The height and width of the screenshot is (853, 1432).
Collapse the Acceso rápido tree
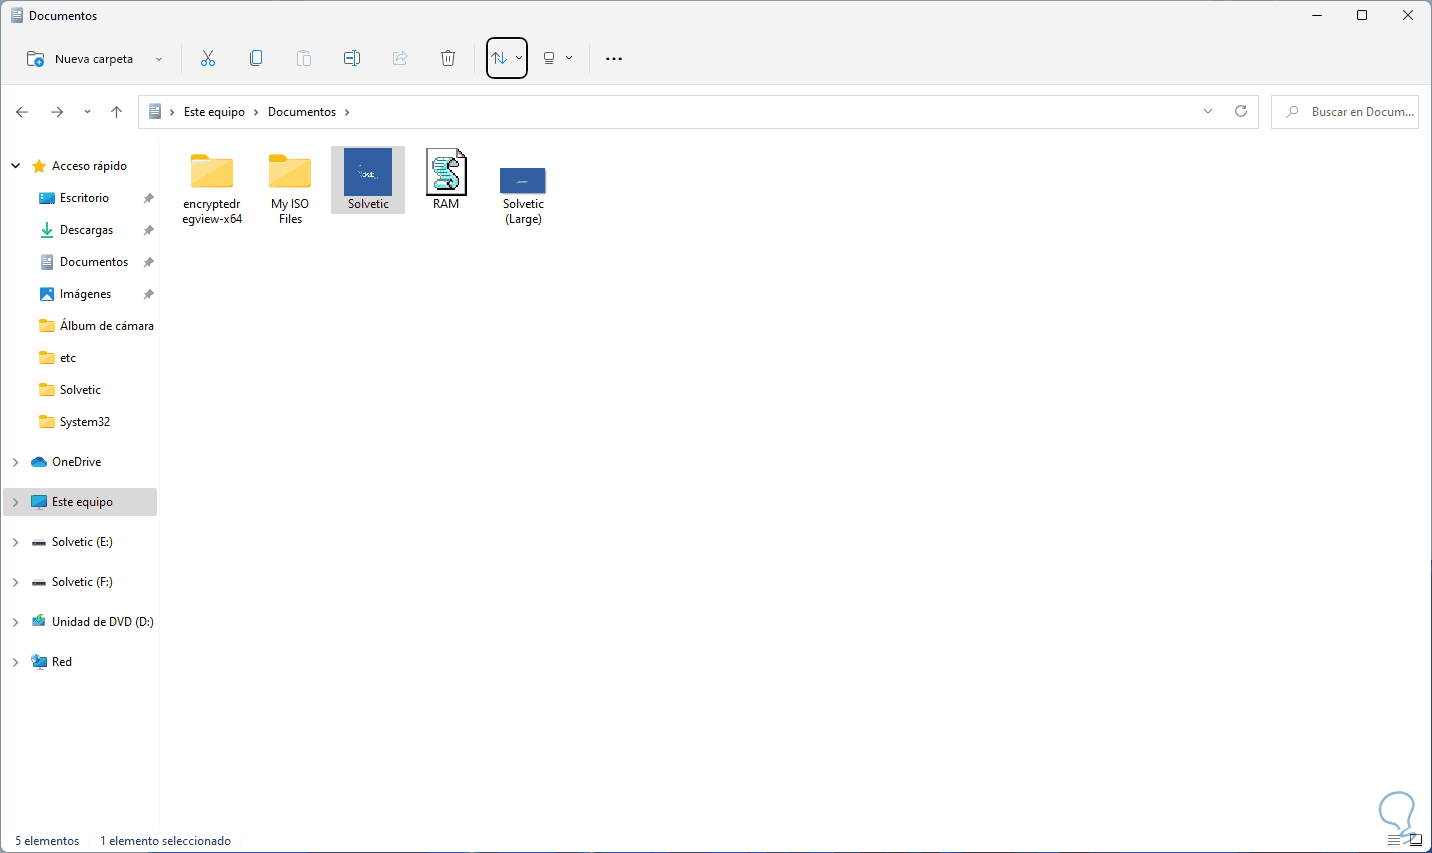(x=15, y=166)
